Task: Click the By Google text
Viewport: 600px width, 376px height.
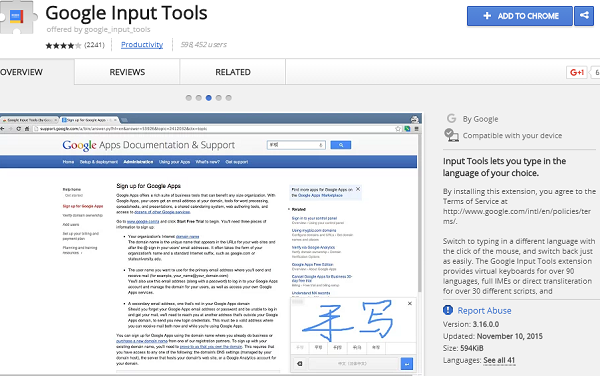Action: coord(480,119)
